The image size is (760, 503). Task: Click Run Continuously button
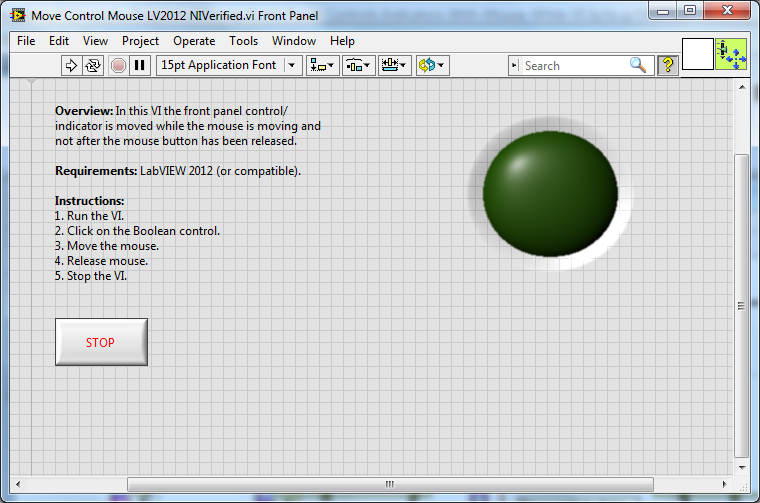pos(93,65)
